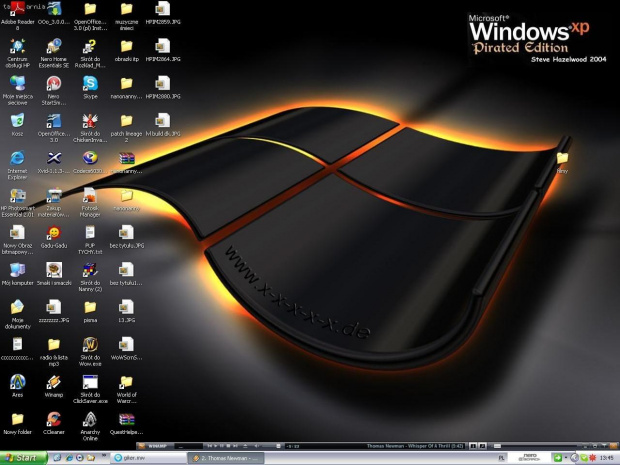Screen dimensions: 620x465
Task: Select the filmy folder icon
Action: click(x=562, y=162)
